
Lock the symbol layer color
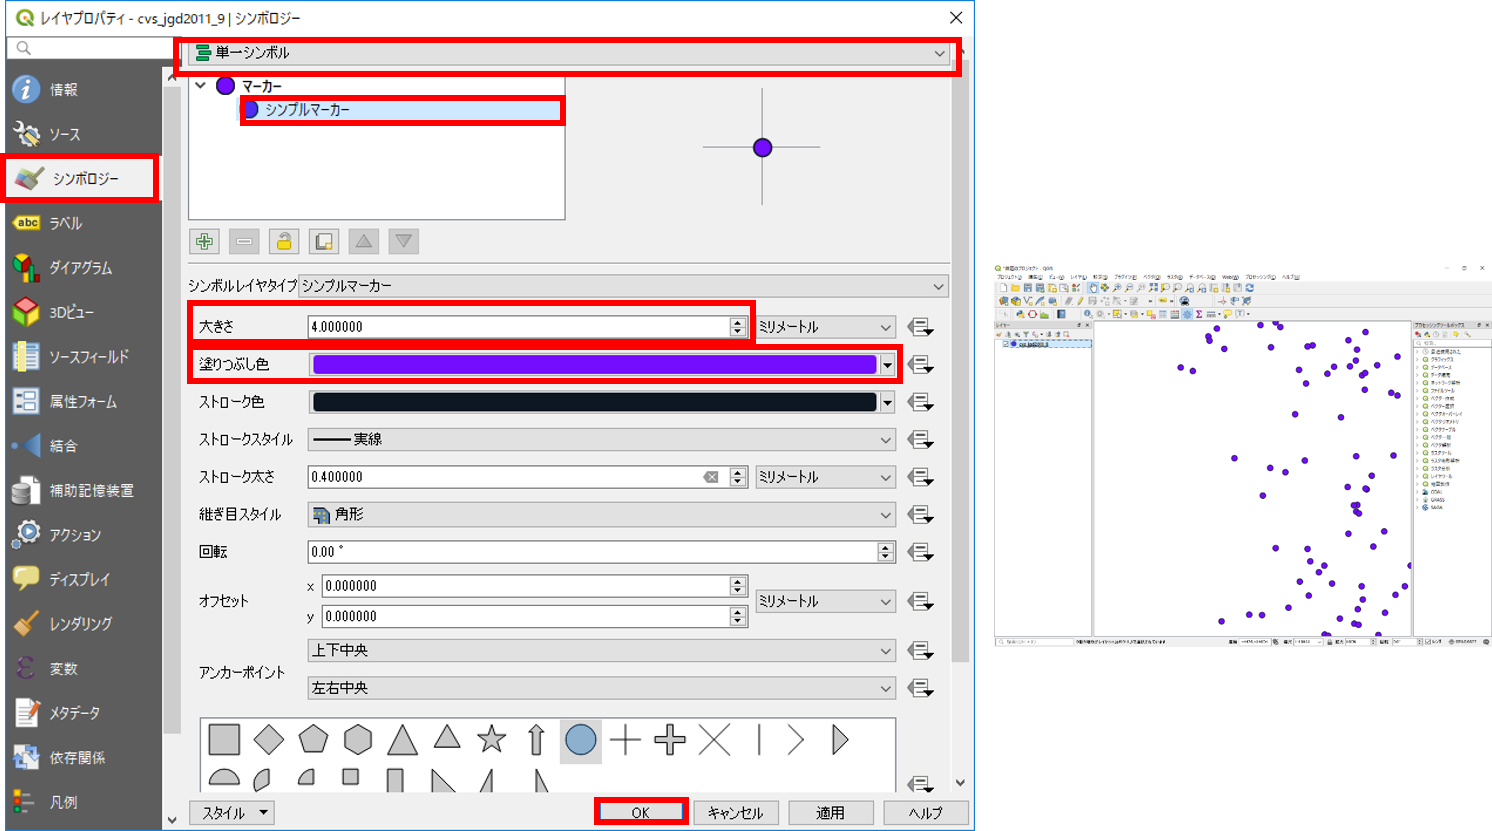coord(284,241)
